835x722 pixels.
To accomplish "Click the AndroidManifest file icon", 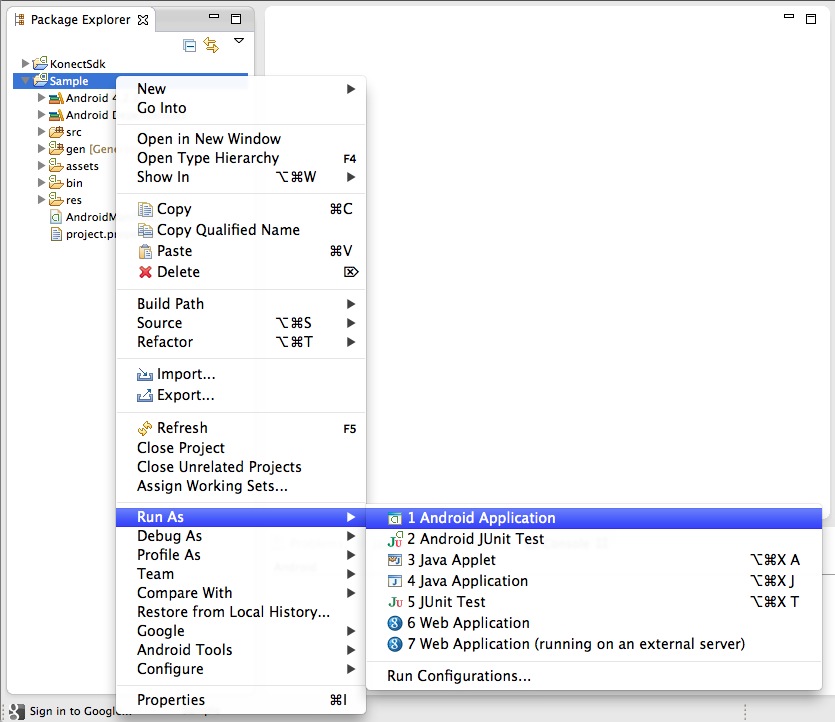I will tap(55, 217).
